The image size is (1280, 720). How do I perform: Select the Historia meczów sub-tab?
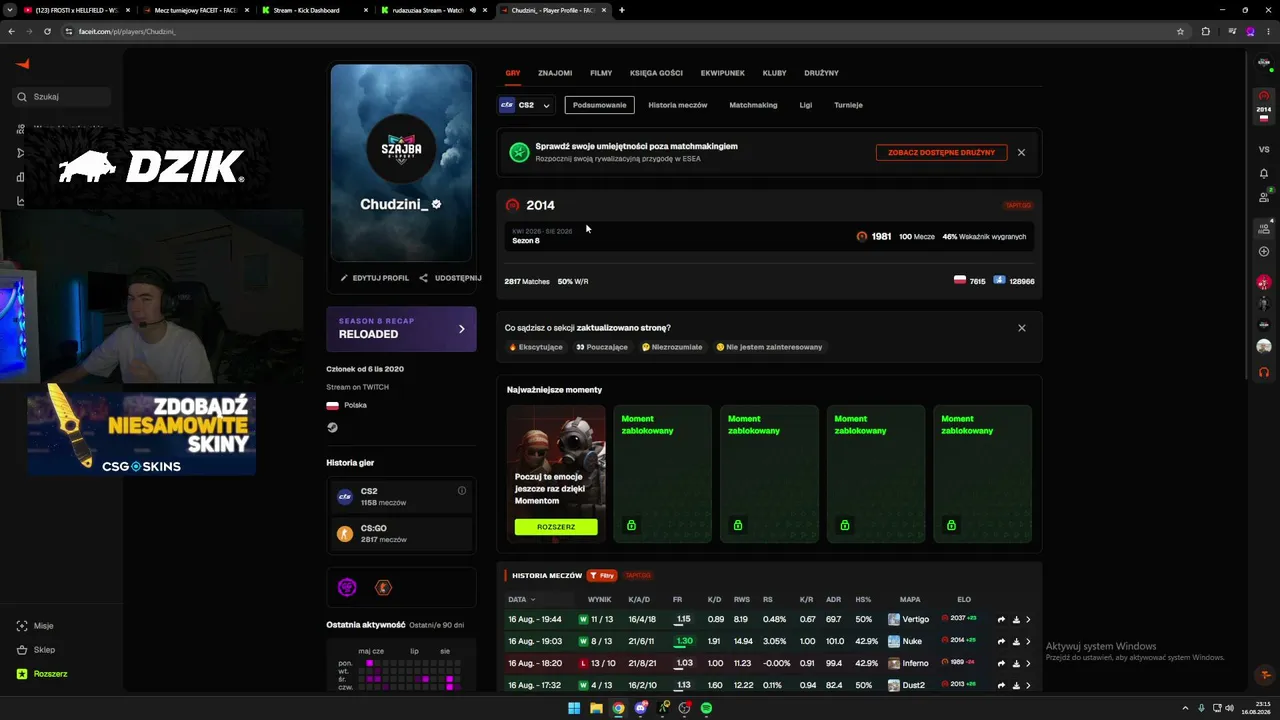(x=678, y=105)
